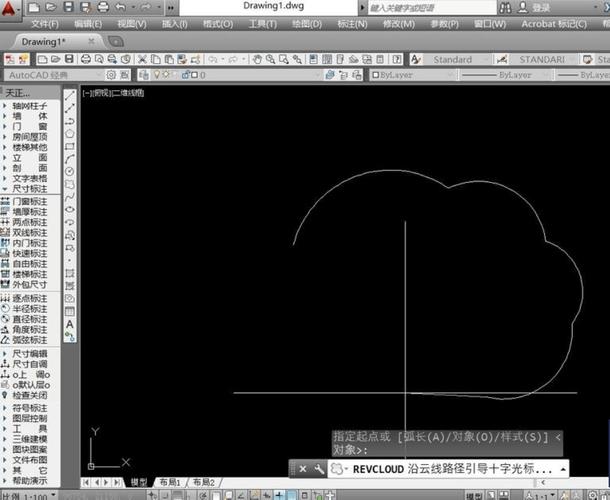610x500 pixels.
Task: Click the Zoom realtime magnifier icon
Action: pos(270,59)
